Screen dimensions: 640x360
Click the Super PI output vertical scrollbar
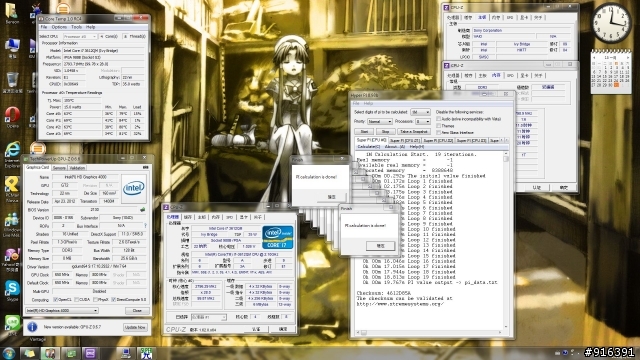tap(506, 241)
